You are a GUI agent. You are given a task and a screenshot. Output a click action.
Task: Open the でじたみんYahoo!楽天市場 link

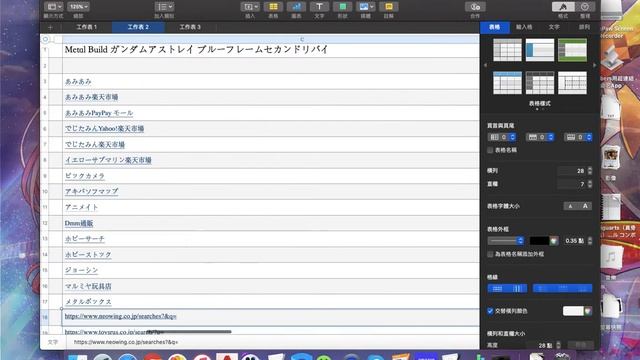(104, 129)
